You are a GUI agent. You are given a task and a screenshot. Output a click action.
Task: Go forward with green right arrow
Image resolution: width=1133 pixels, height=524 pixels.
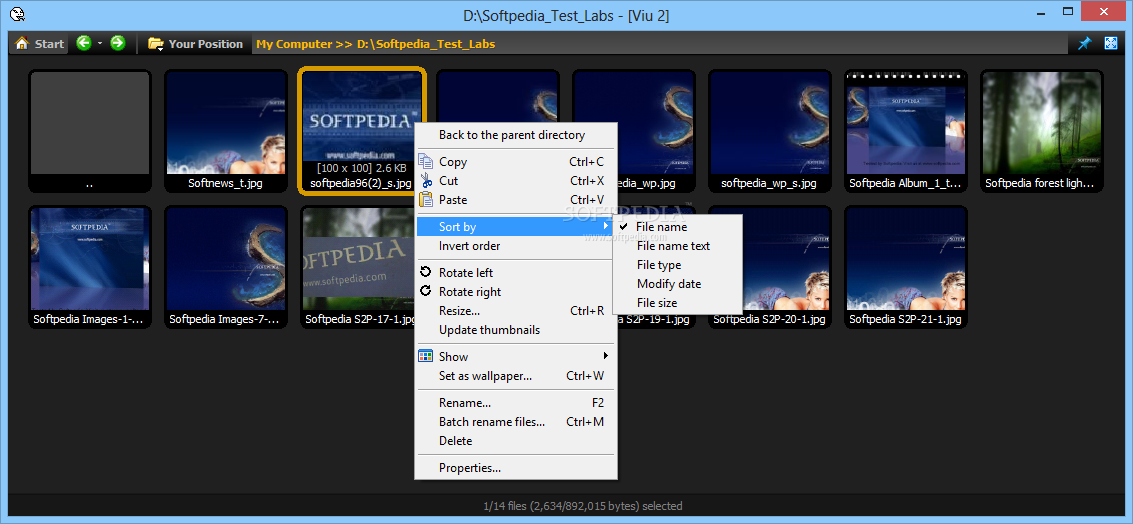pyautogui.click(x=118, y=43)
